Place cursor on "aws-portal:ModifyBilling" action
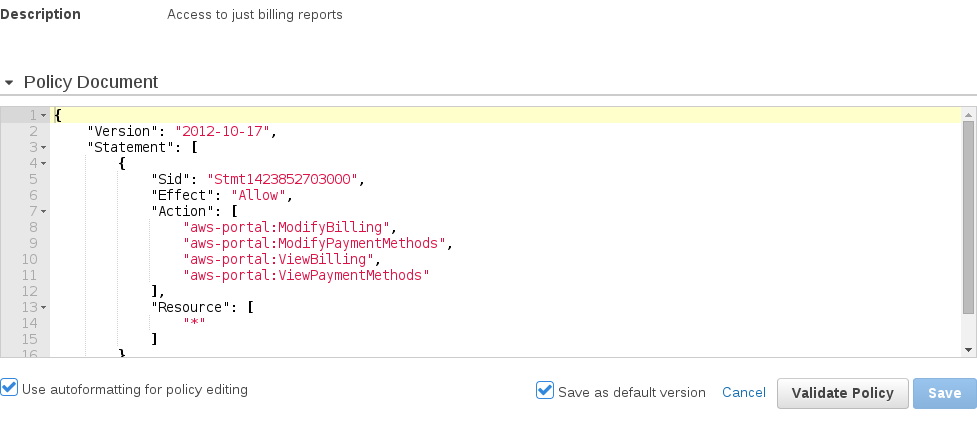 (x=290, y=227)
